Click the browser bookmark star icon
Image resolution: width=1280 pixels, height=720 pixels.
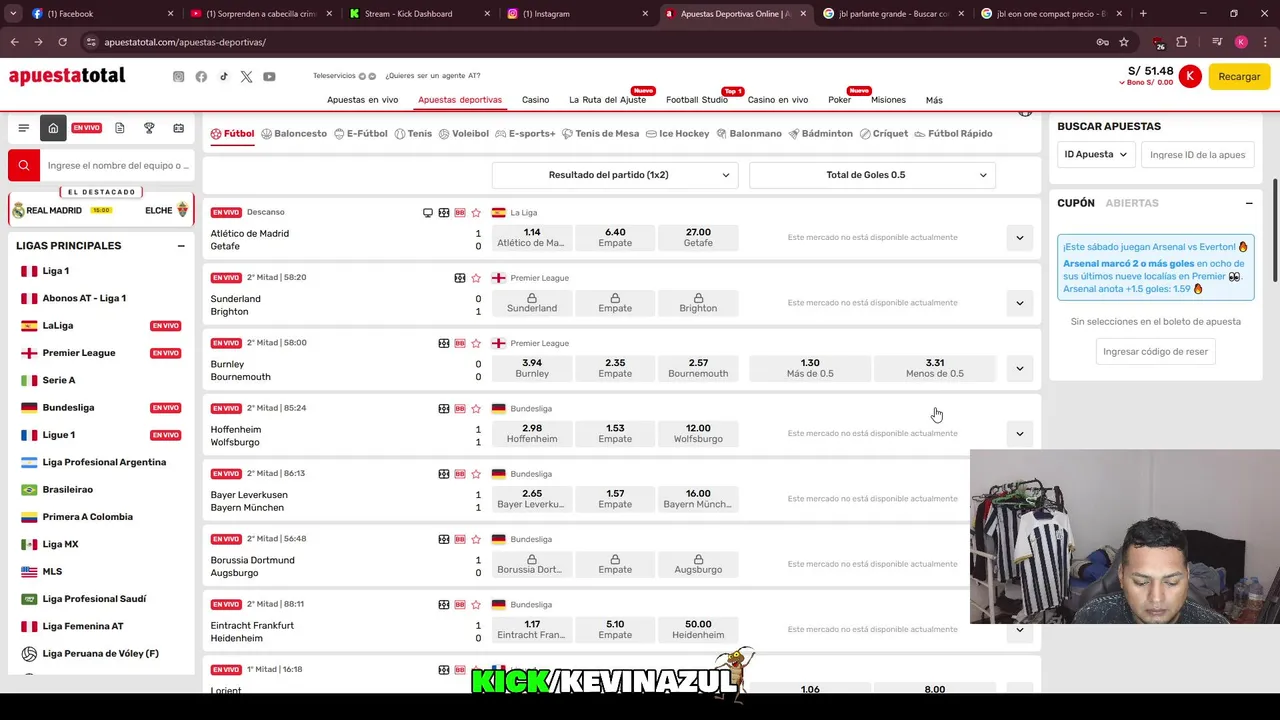(x=1124, y=42)
